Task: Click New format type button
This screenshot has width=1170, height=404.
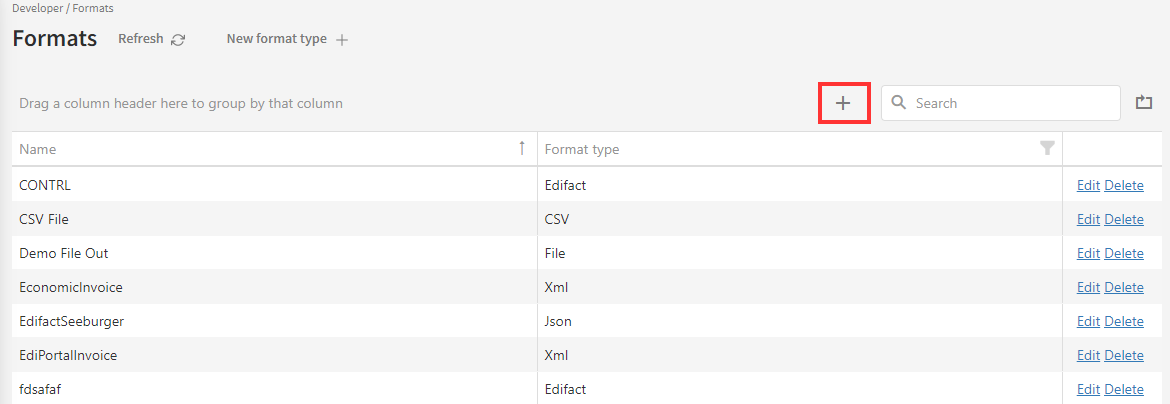Action: pyautogui.click(x=276, y=39)
